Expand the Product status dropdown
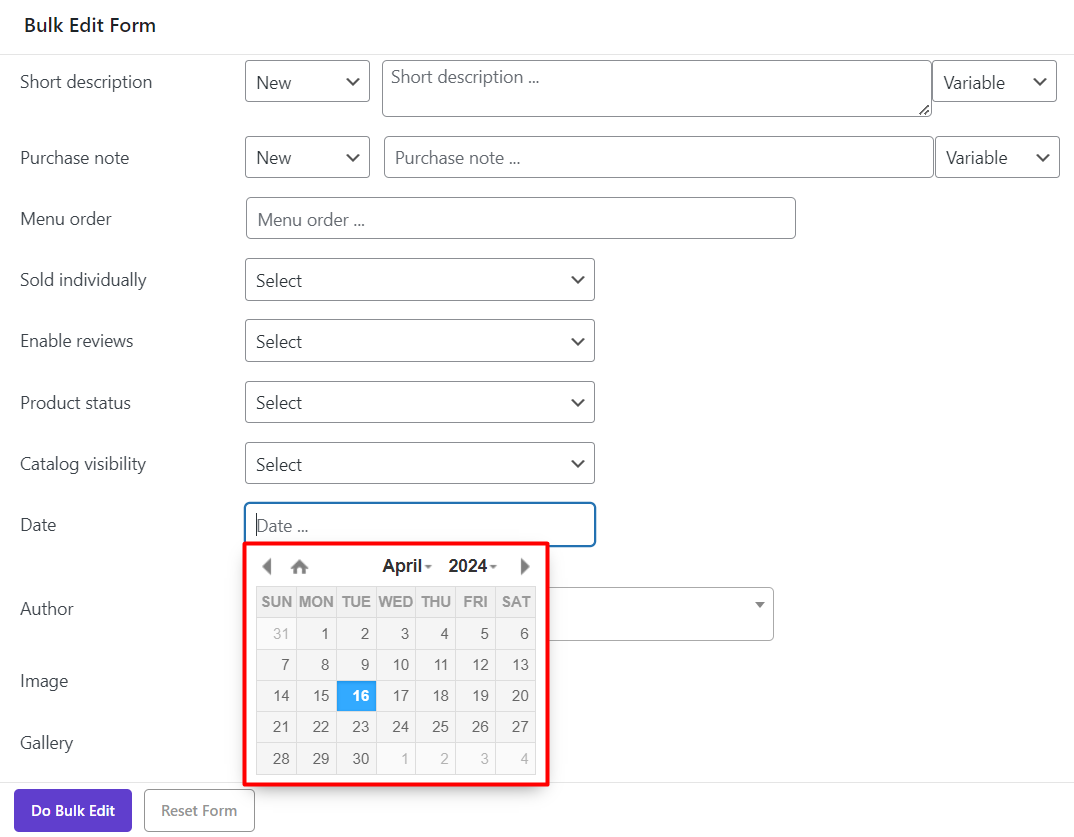 (x=419, y=403)
